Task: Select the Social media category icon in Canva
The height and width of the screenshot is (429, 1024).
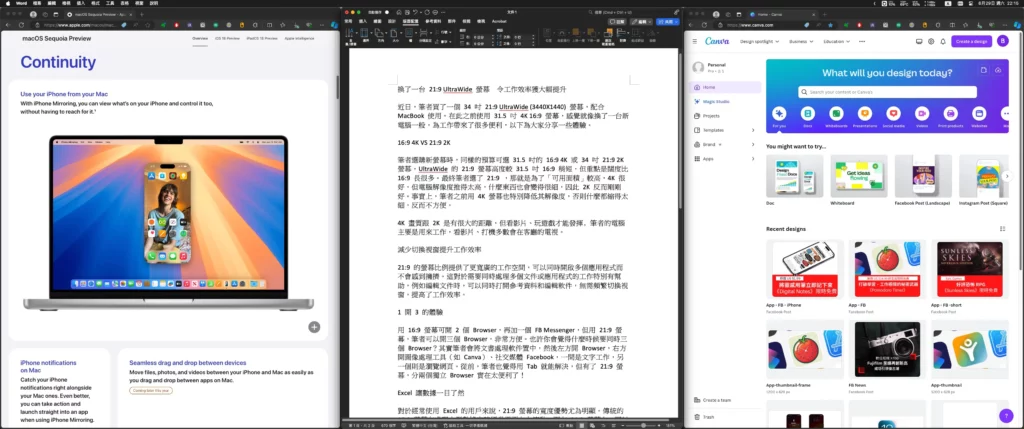Action: [893, 113]
